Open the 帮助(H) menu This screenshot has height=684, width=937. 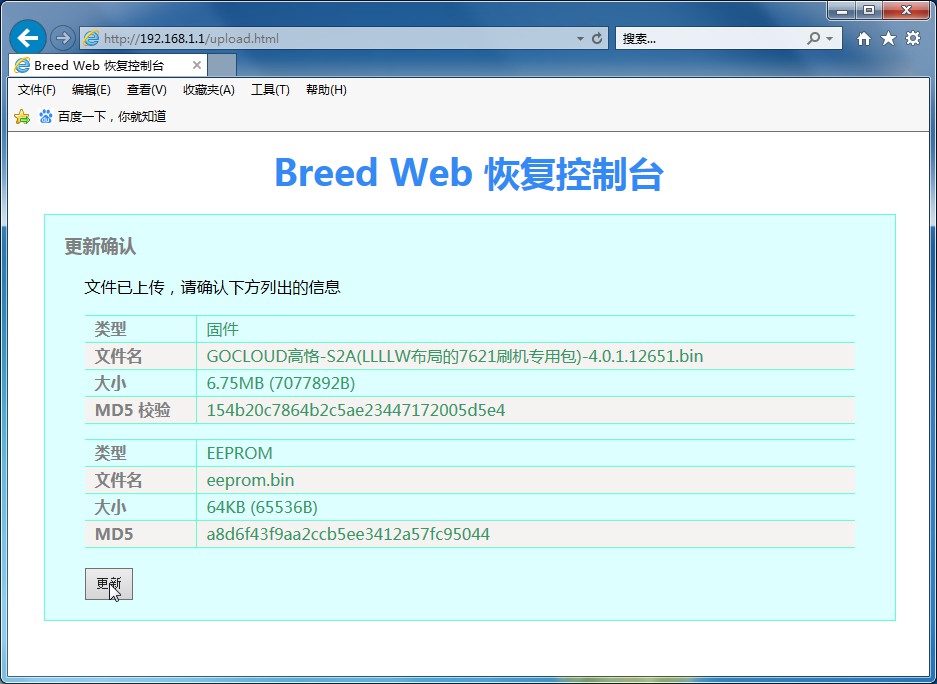(326, 90)
